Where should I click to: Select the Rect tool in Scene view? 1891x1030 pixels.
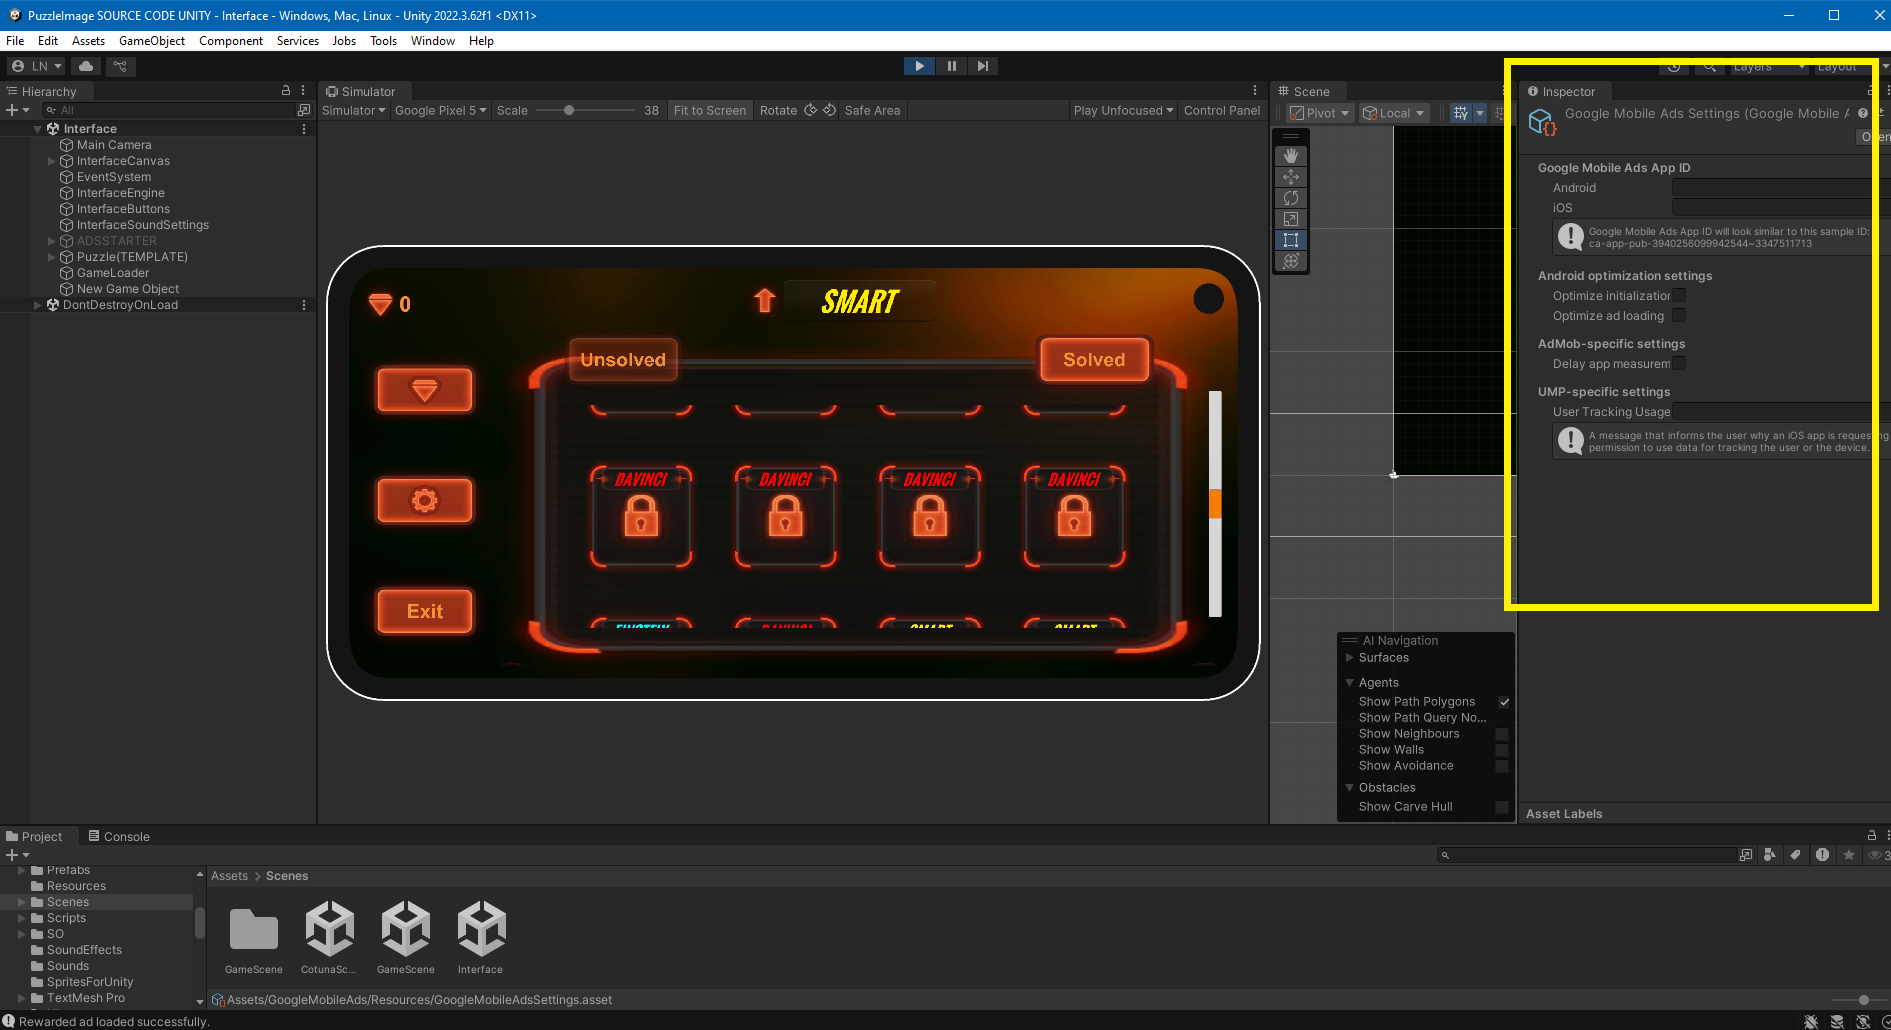pos(1291,240)
